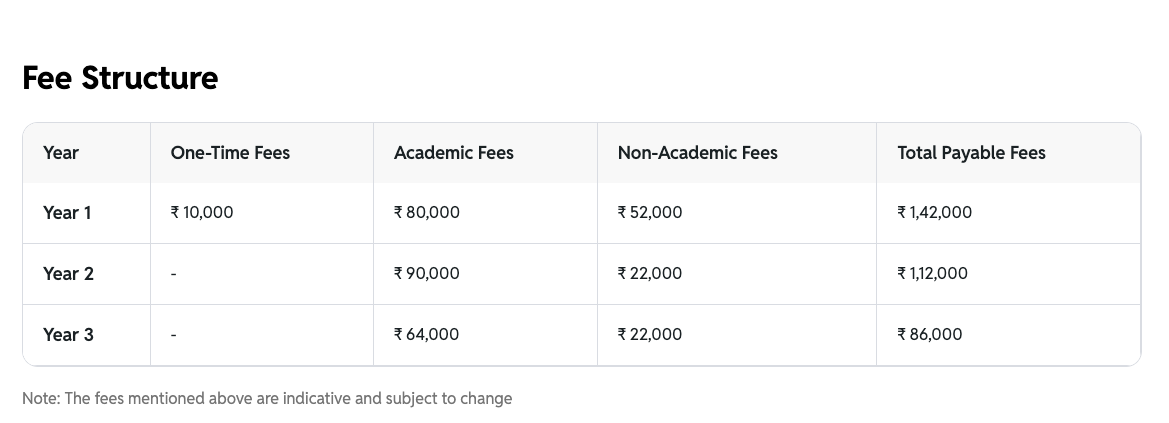Click the ₹64,000 academic fee cell
The height and width of the screenshot is (423, 1169).
427,334
